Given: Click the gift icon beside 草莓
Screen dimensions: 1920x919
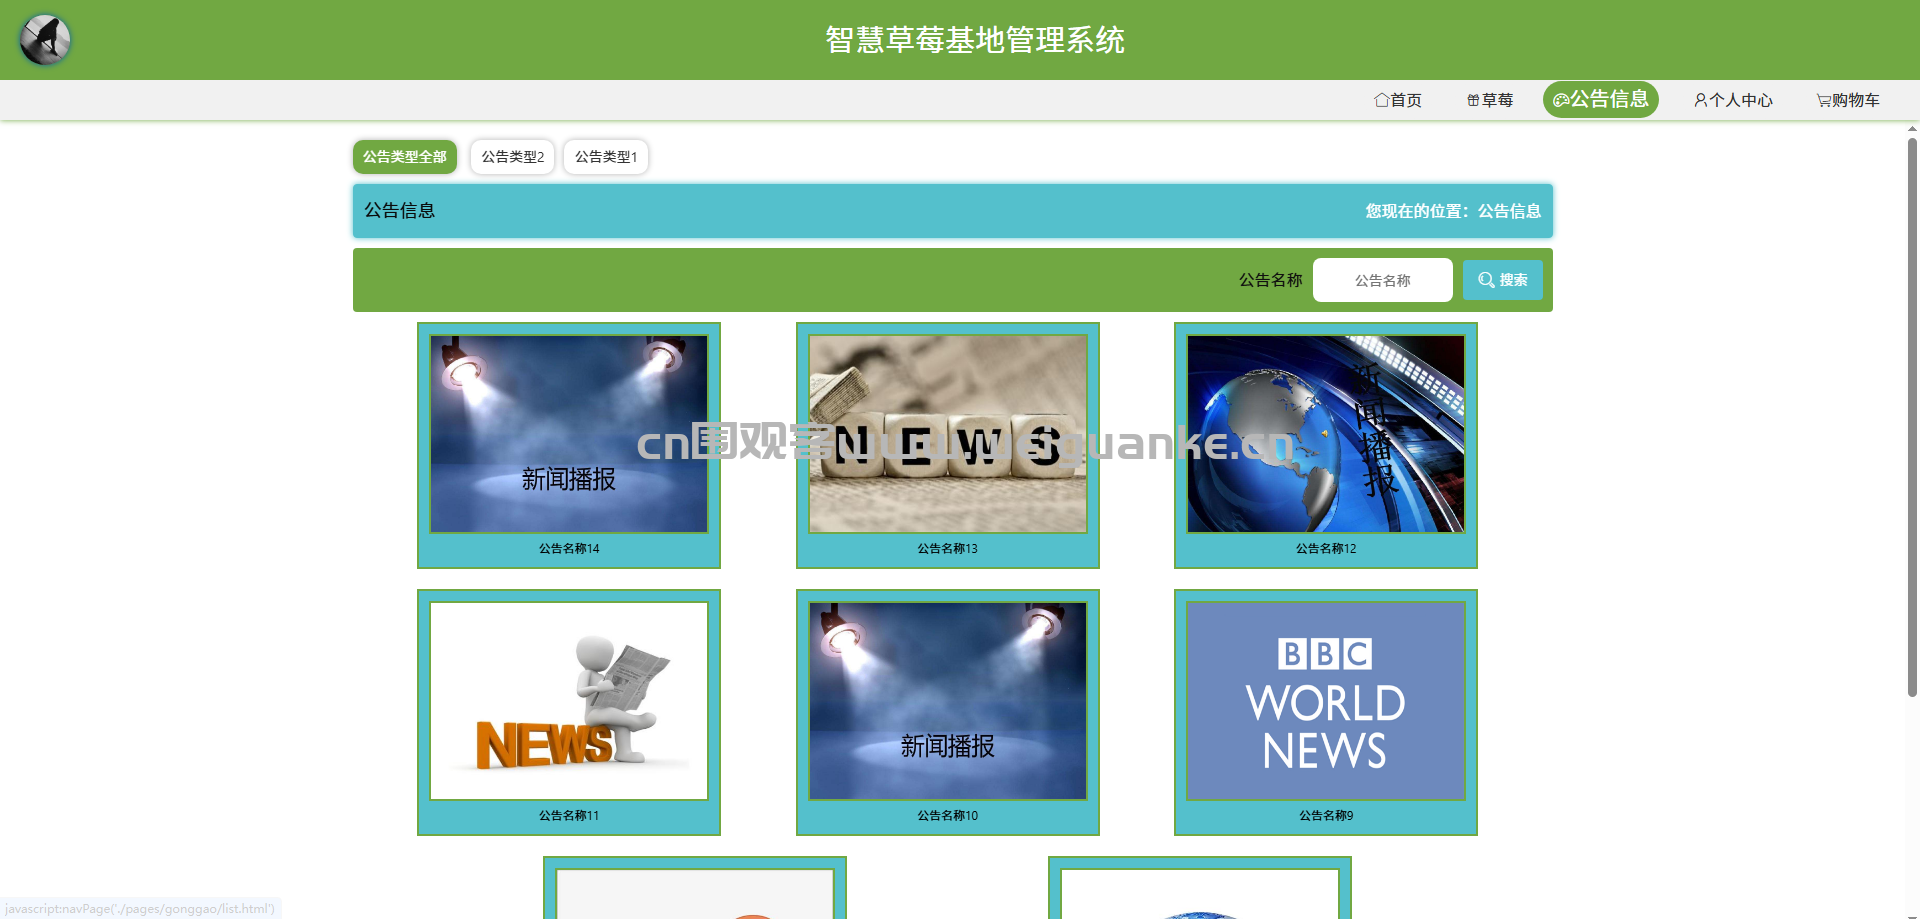Looking at the screenshot, I should point(1473,100).
